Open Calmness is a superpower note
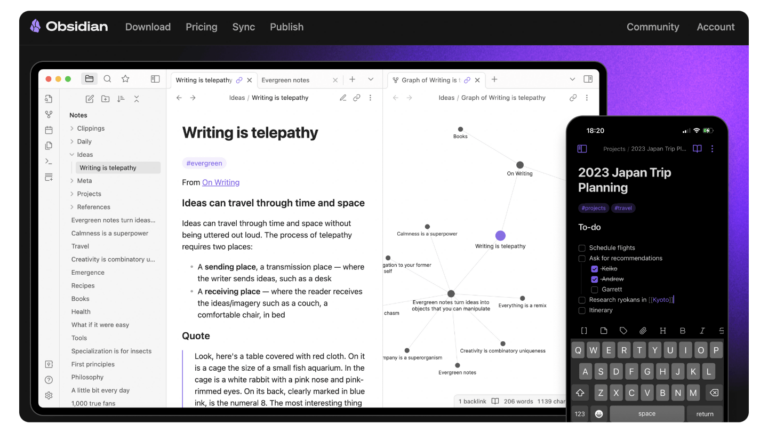768x432 pixels. point(110,234)
